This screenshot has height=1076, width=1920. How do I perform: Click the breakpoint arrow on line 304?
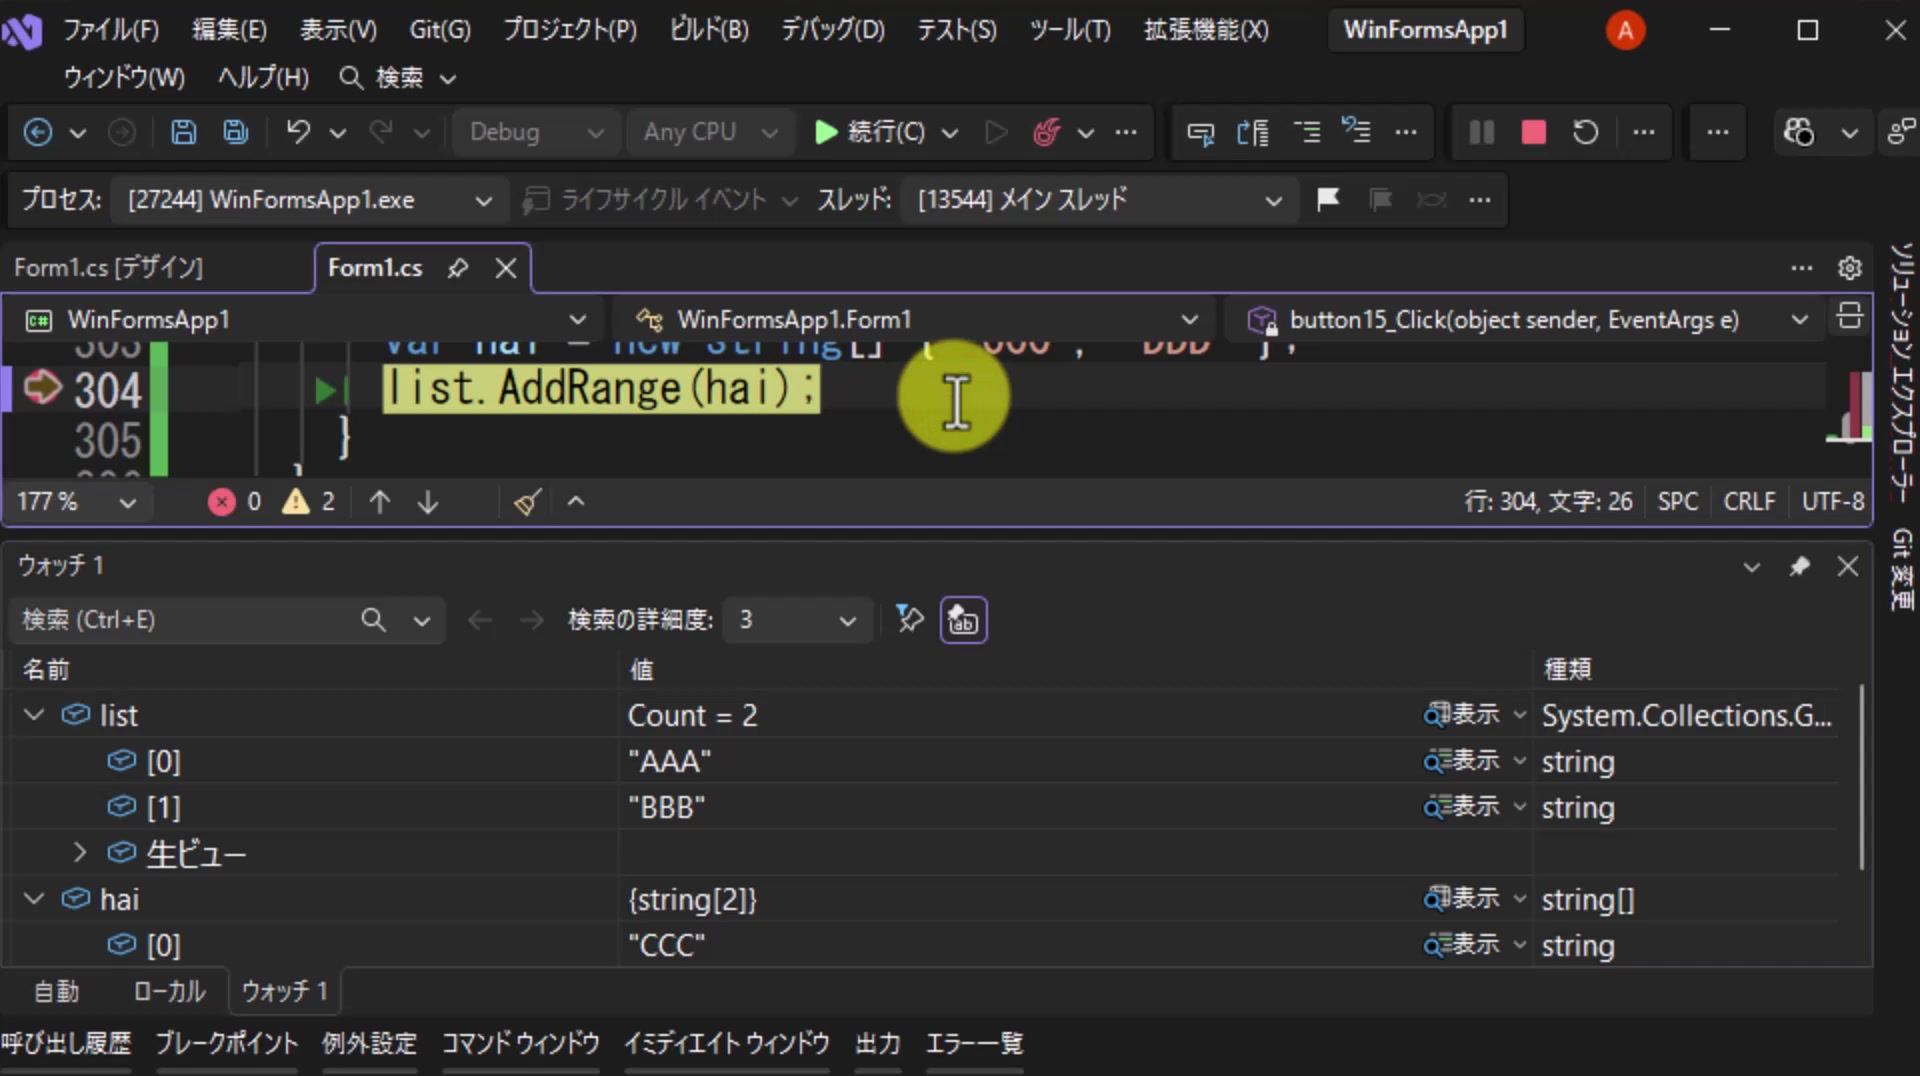coord(42,387)
